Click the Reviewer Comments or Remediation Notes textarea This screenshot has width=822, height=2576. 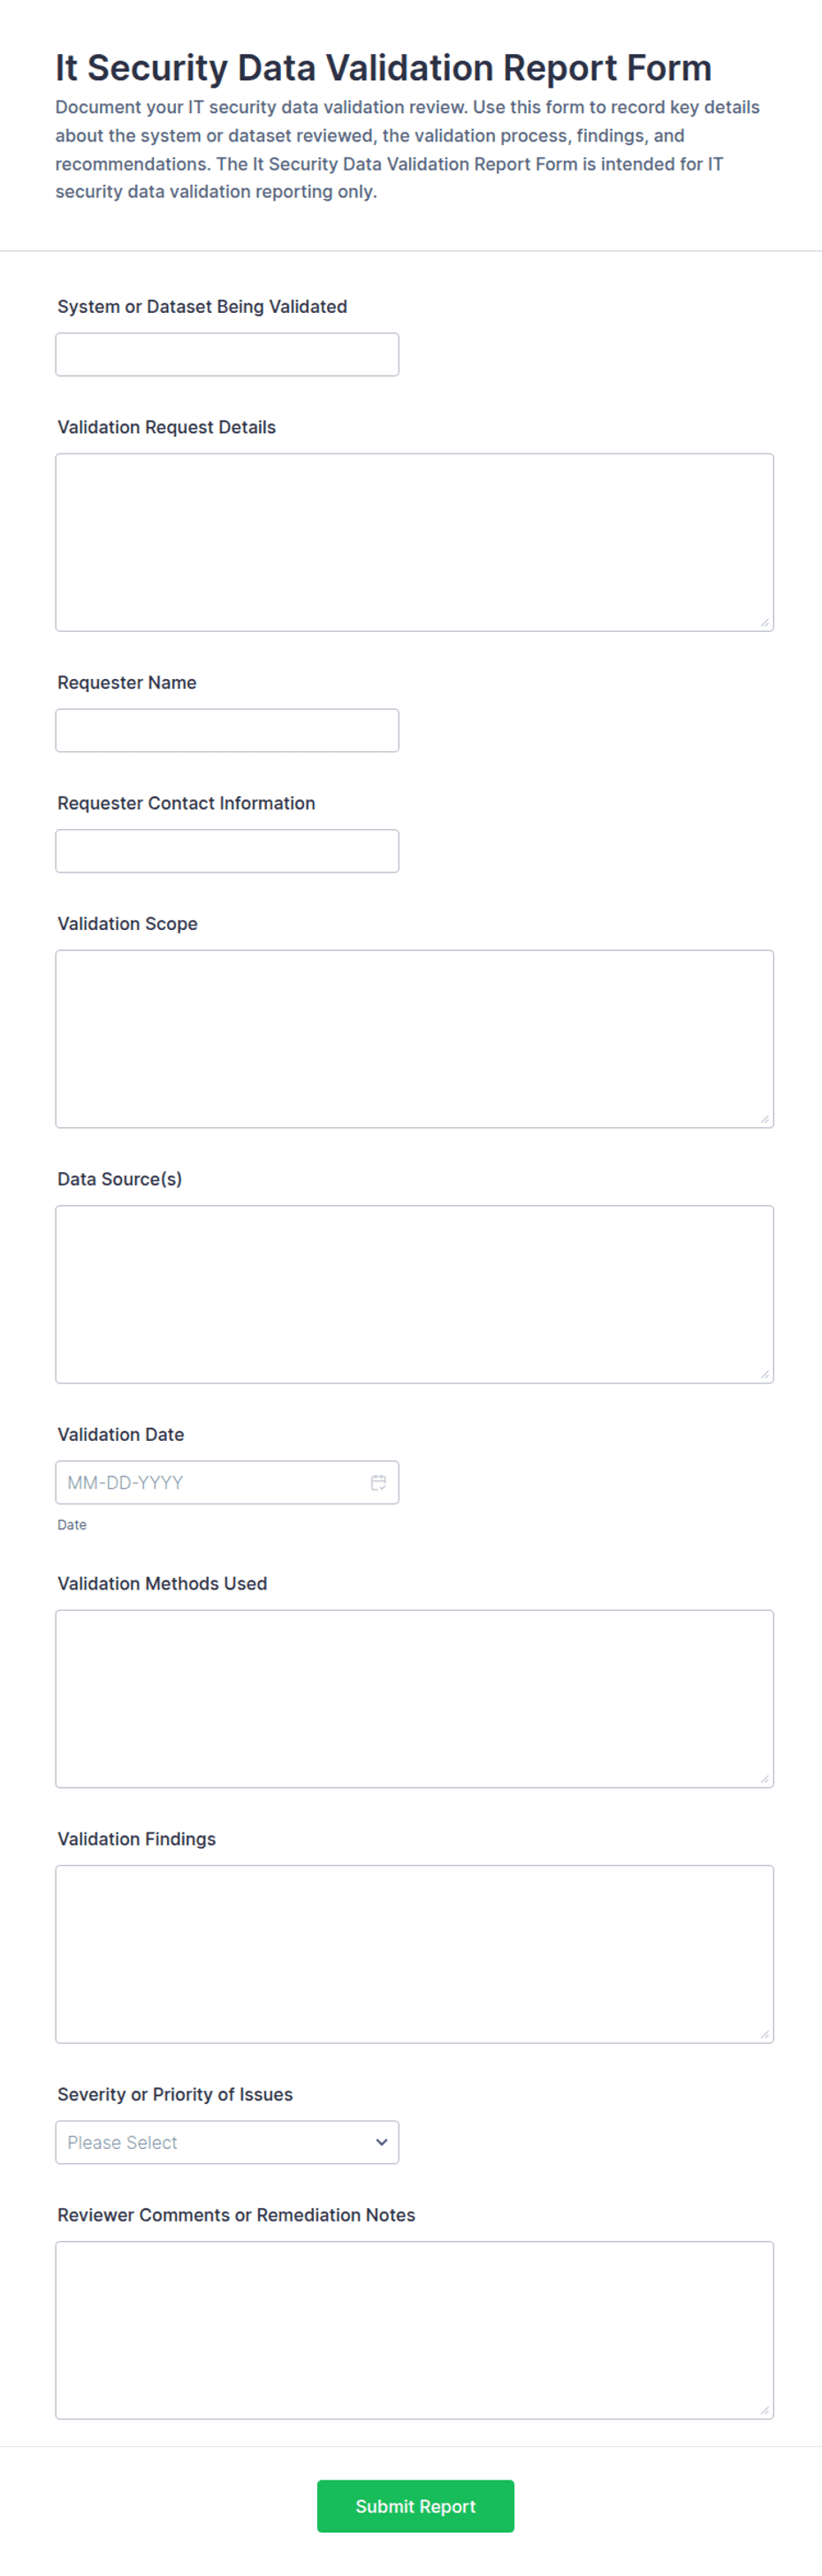pos(414,2330)
